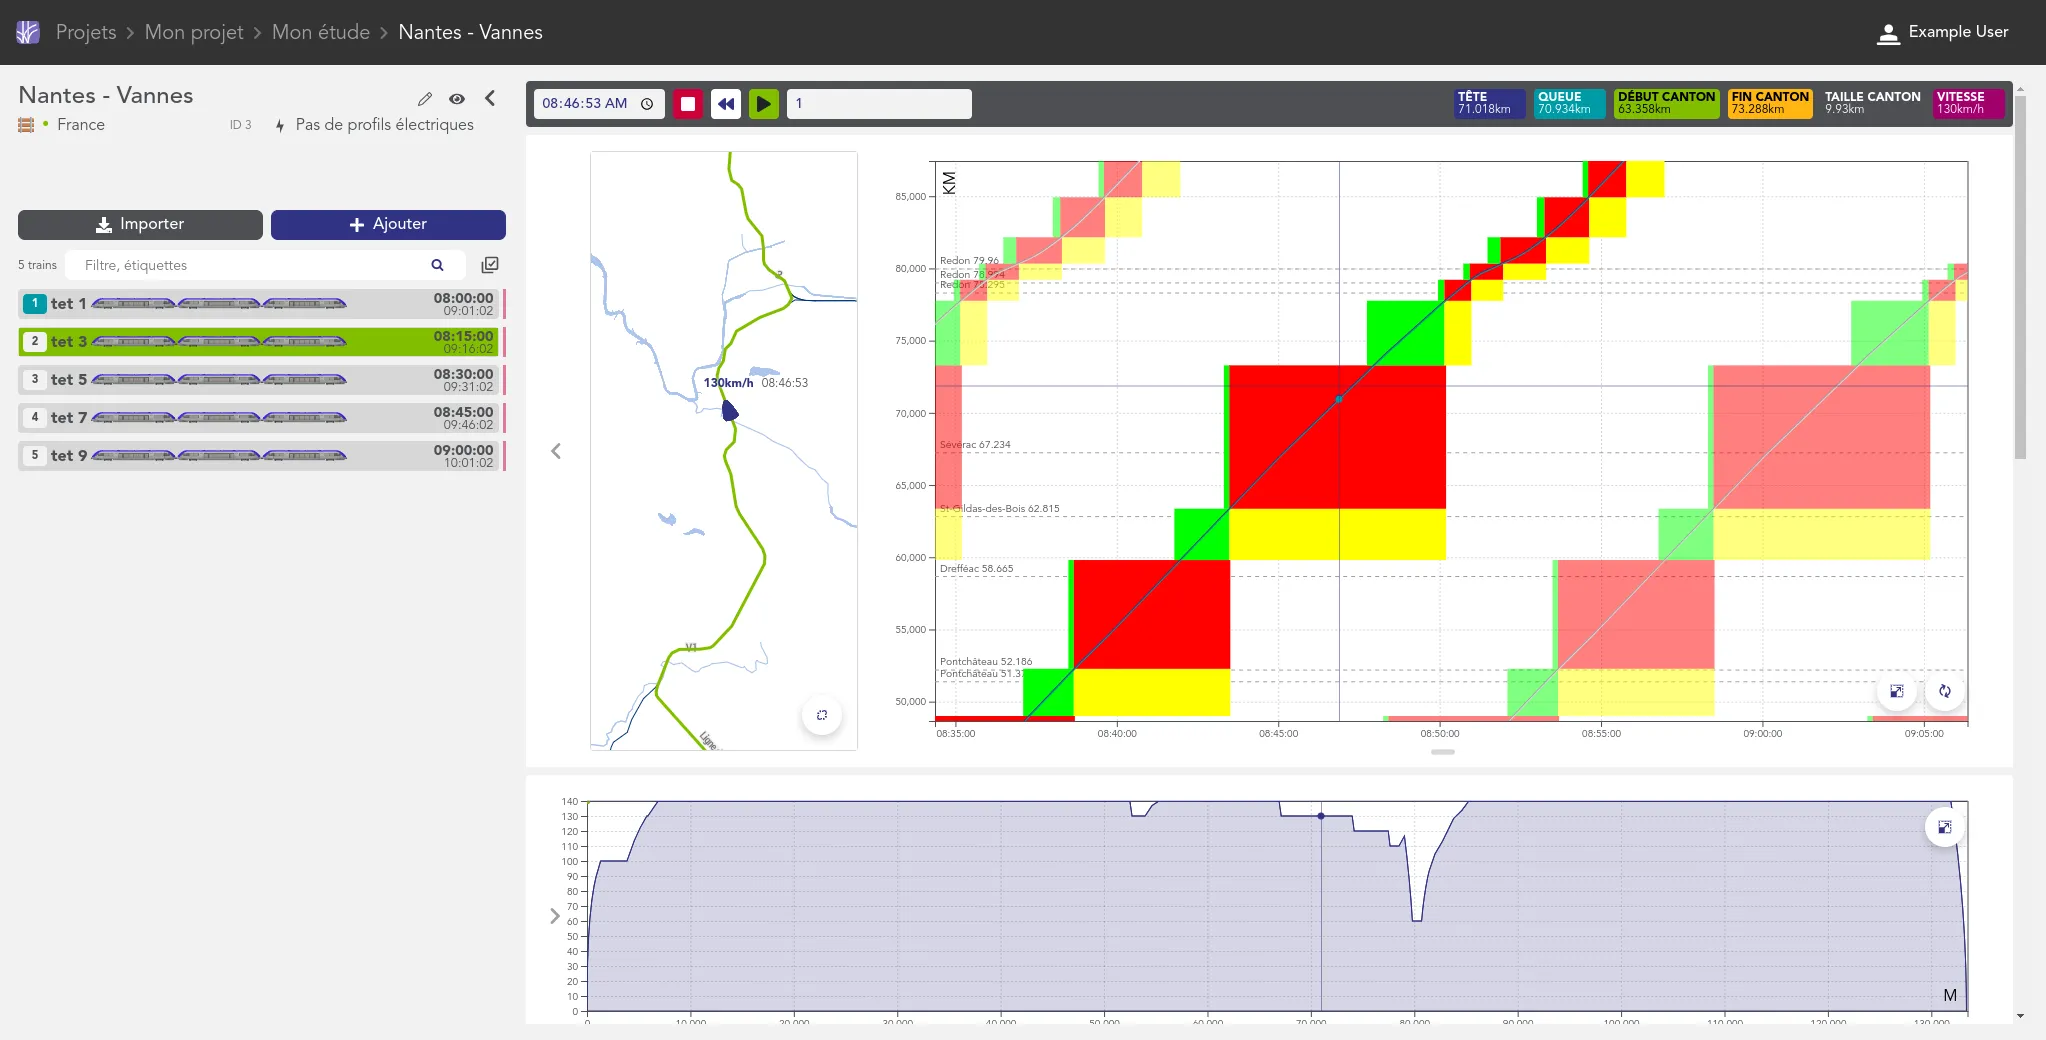Image resolution: width=2046 pixels, height=1040 pixels.
Task: Reset the space-time chart zoom
Action: [1945, 691]
